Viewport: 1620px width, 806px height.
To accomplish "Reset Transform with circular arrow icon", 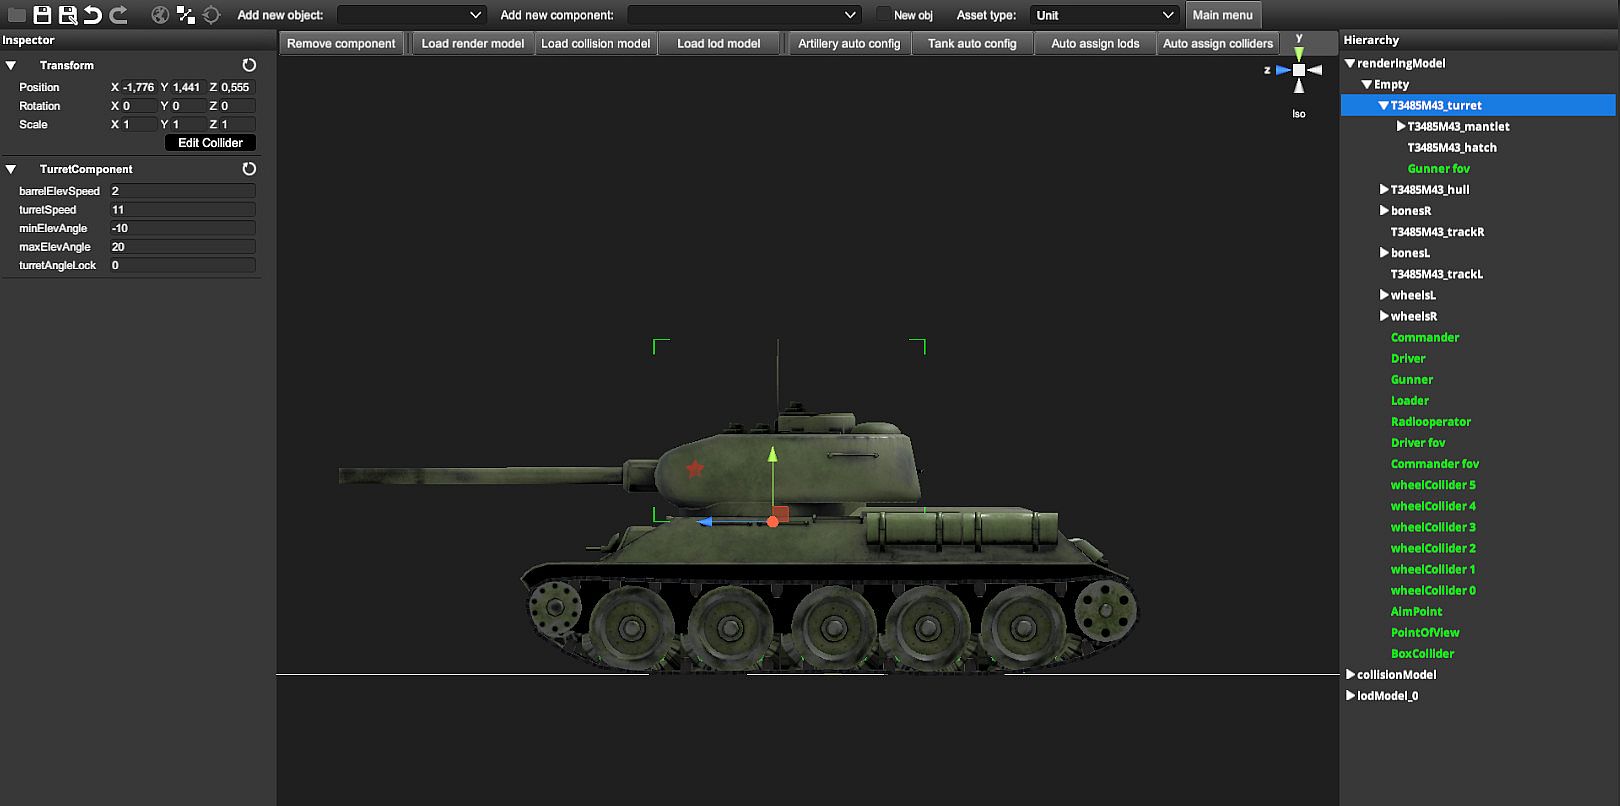I will [249, 65].
